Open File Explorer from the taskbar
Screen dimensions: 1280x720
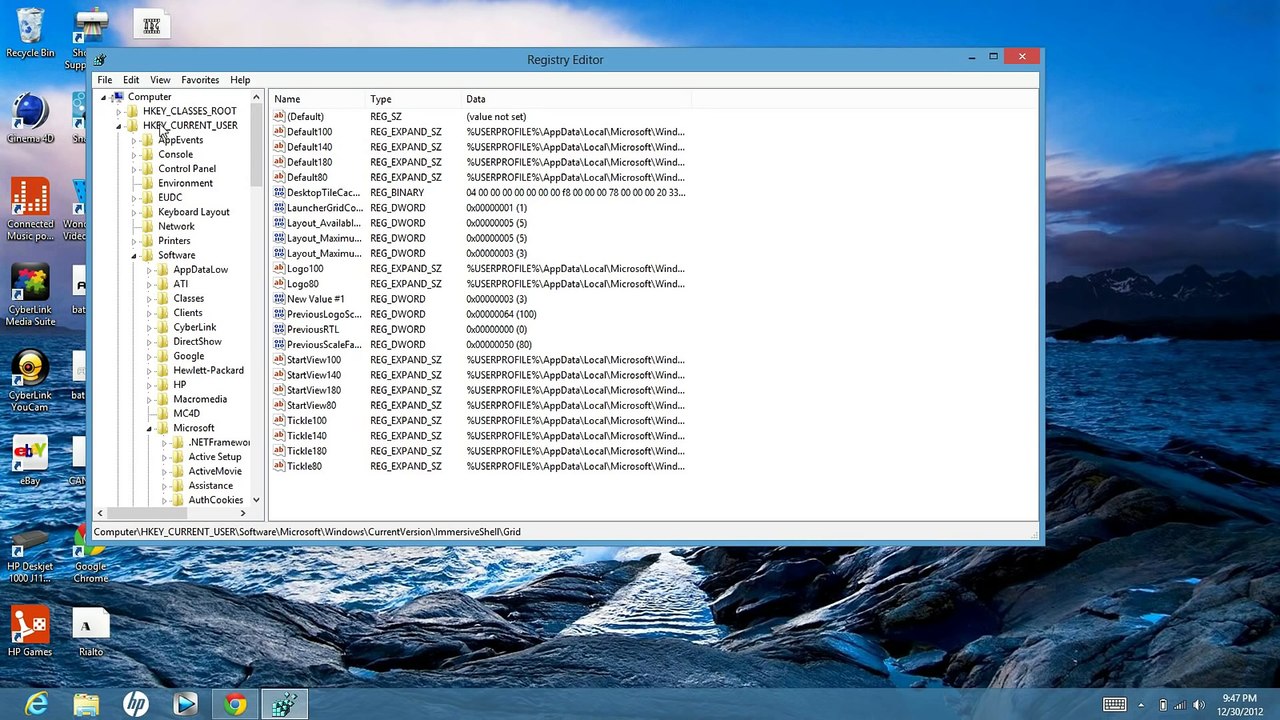(86, 705)
